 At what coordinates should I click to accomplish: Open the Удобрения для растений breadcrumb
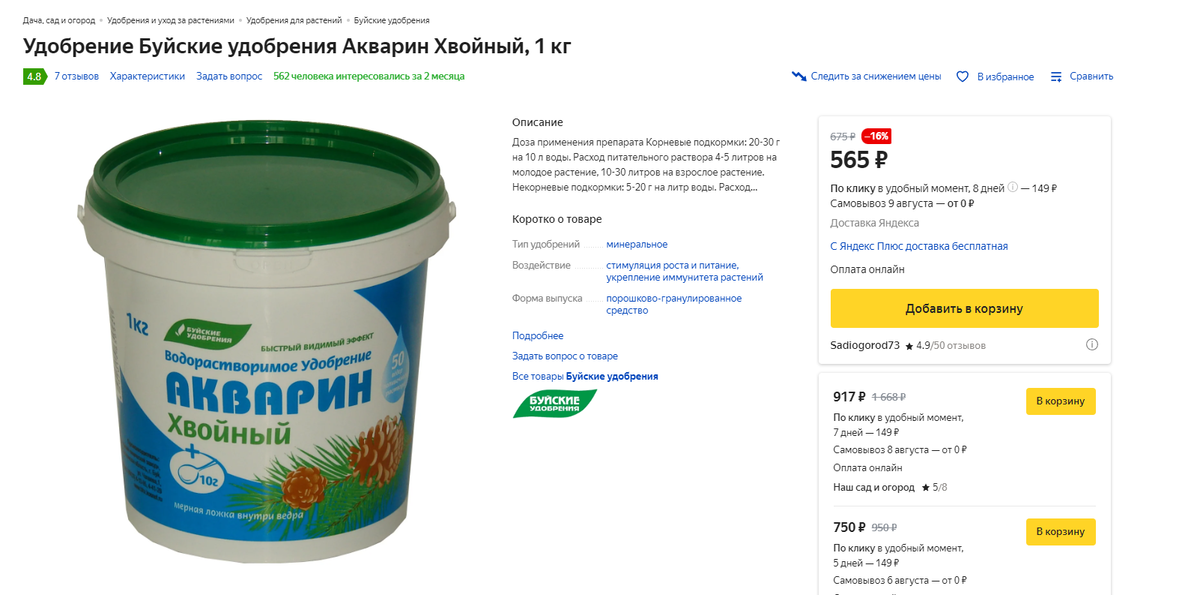[294, 20]
